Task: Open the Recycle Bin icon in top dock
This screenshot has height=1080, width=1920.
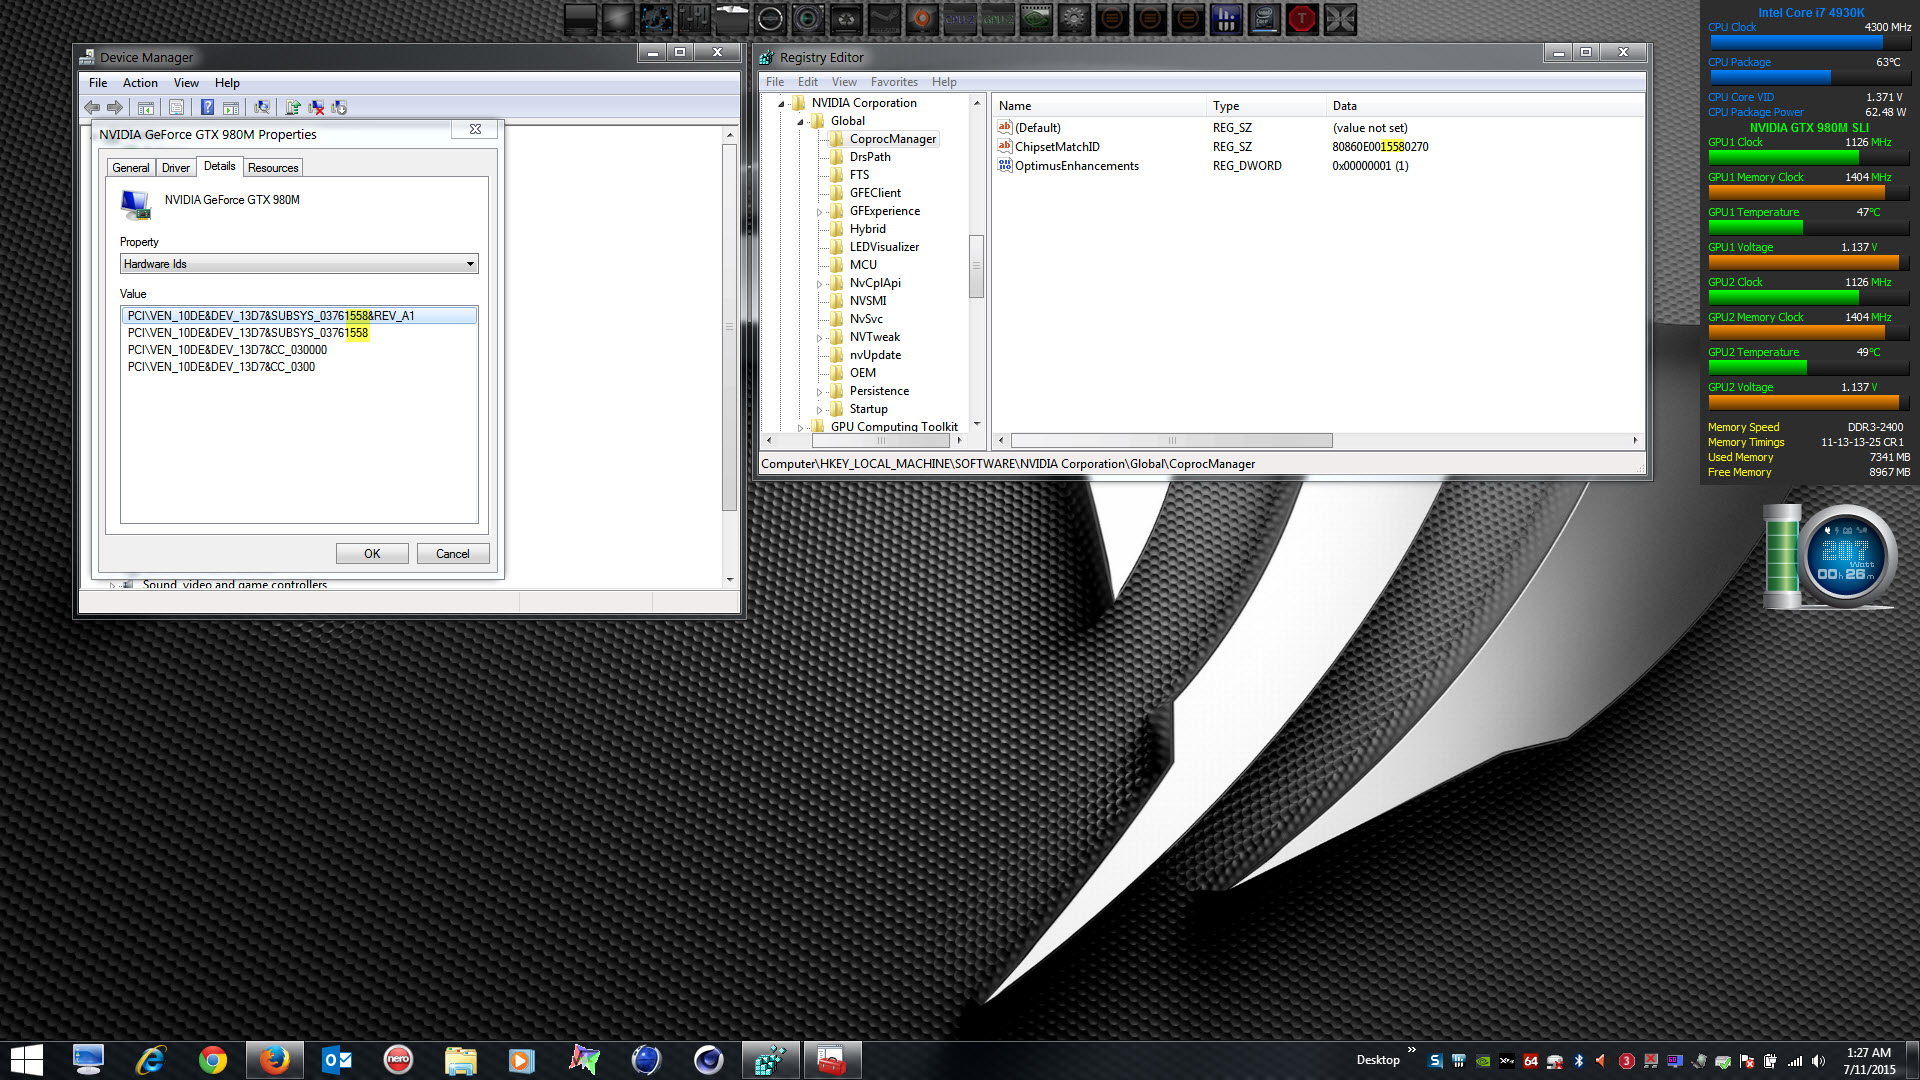Action: click(x=846, y=19)
